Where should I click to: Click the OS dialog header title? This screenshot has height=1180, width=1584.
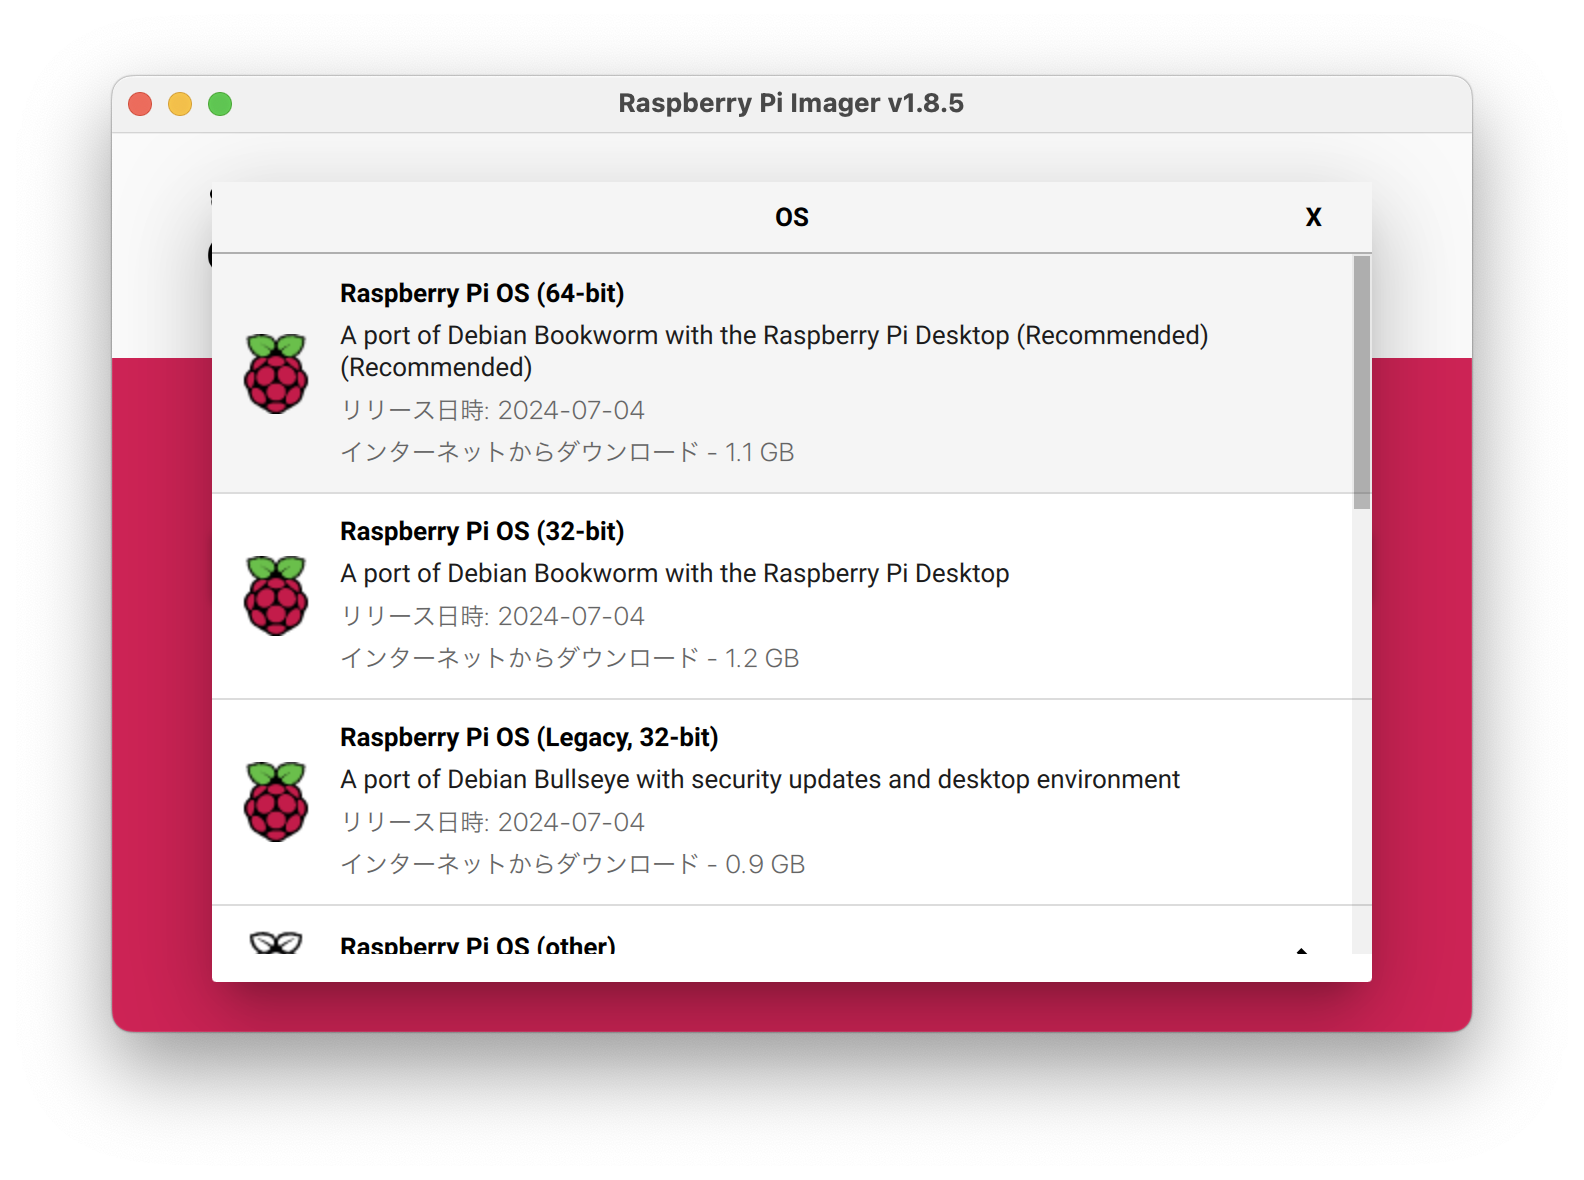pos(792,217)
